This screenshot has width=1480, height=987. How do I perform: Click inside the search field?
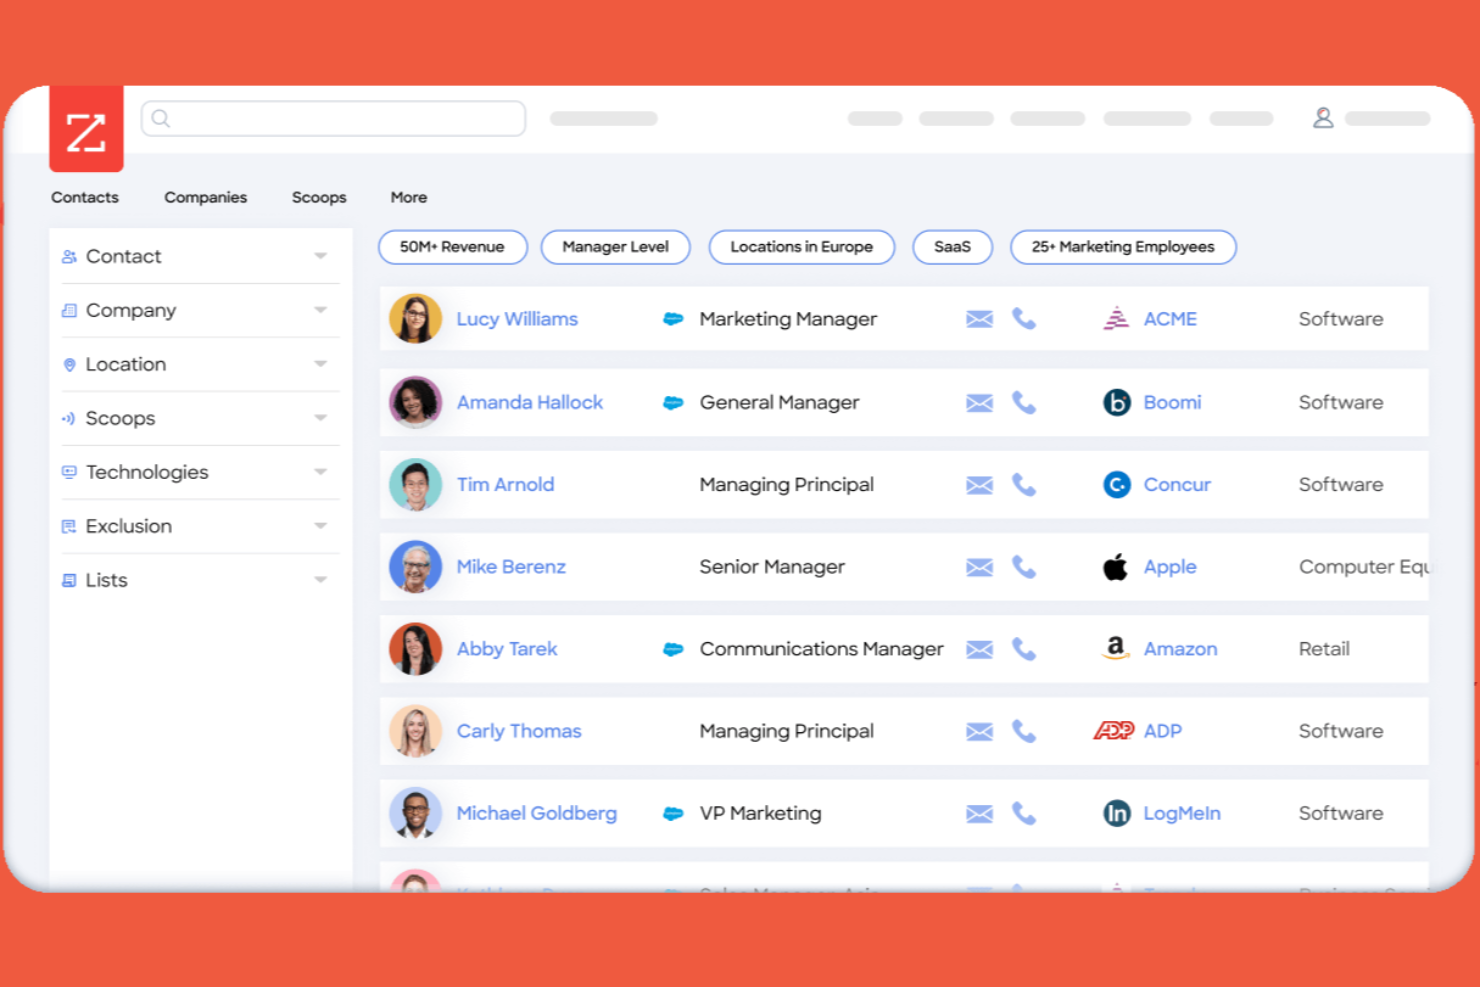point(333,117)
